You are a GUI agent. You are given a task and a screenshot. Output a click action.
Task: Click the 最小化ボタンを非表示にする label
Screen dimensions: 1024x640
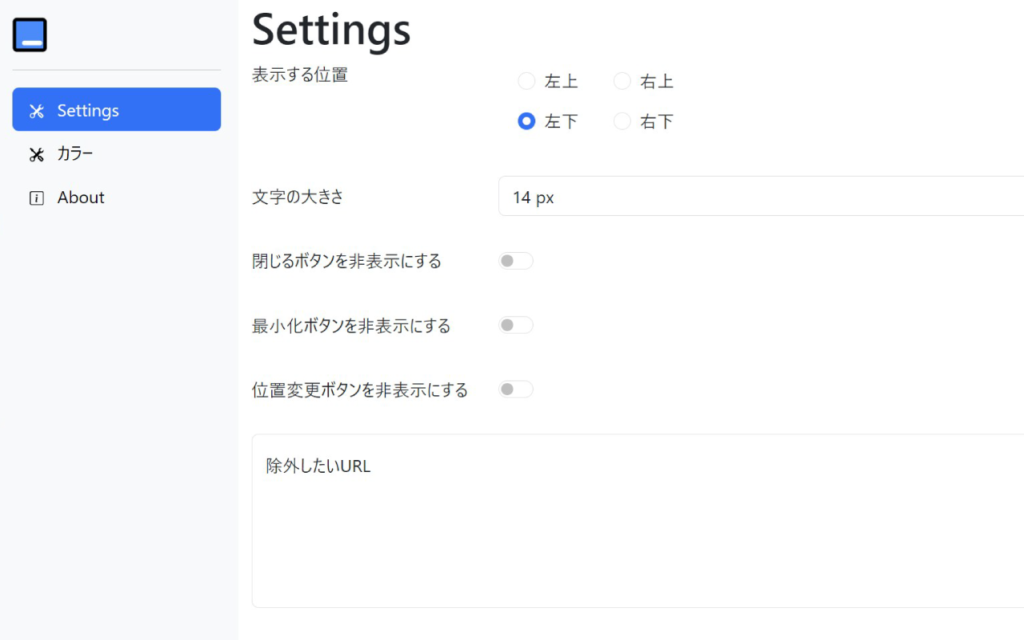[351, 325]
